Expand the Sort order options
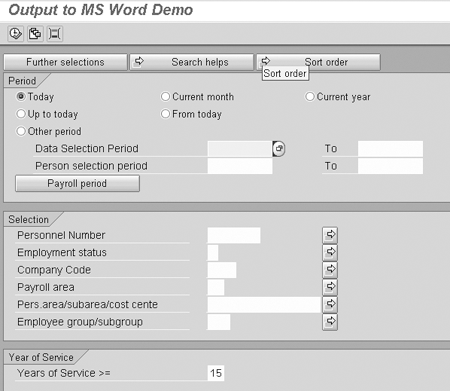The image size is (450, 391). click(x=318, y=62)
